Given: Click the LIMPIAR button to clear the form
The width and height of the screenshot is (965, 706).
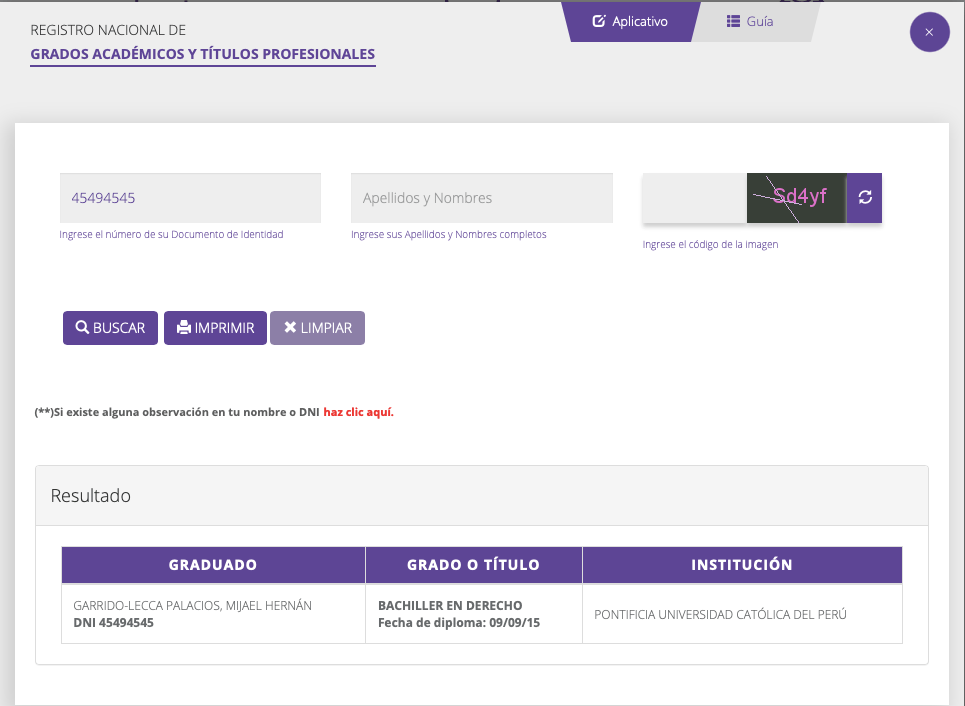Looking at the screenshot, I should [x=317, y=328].
